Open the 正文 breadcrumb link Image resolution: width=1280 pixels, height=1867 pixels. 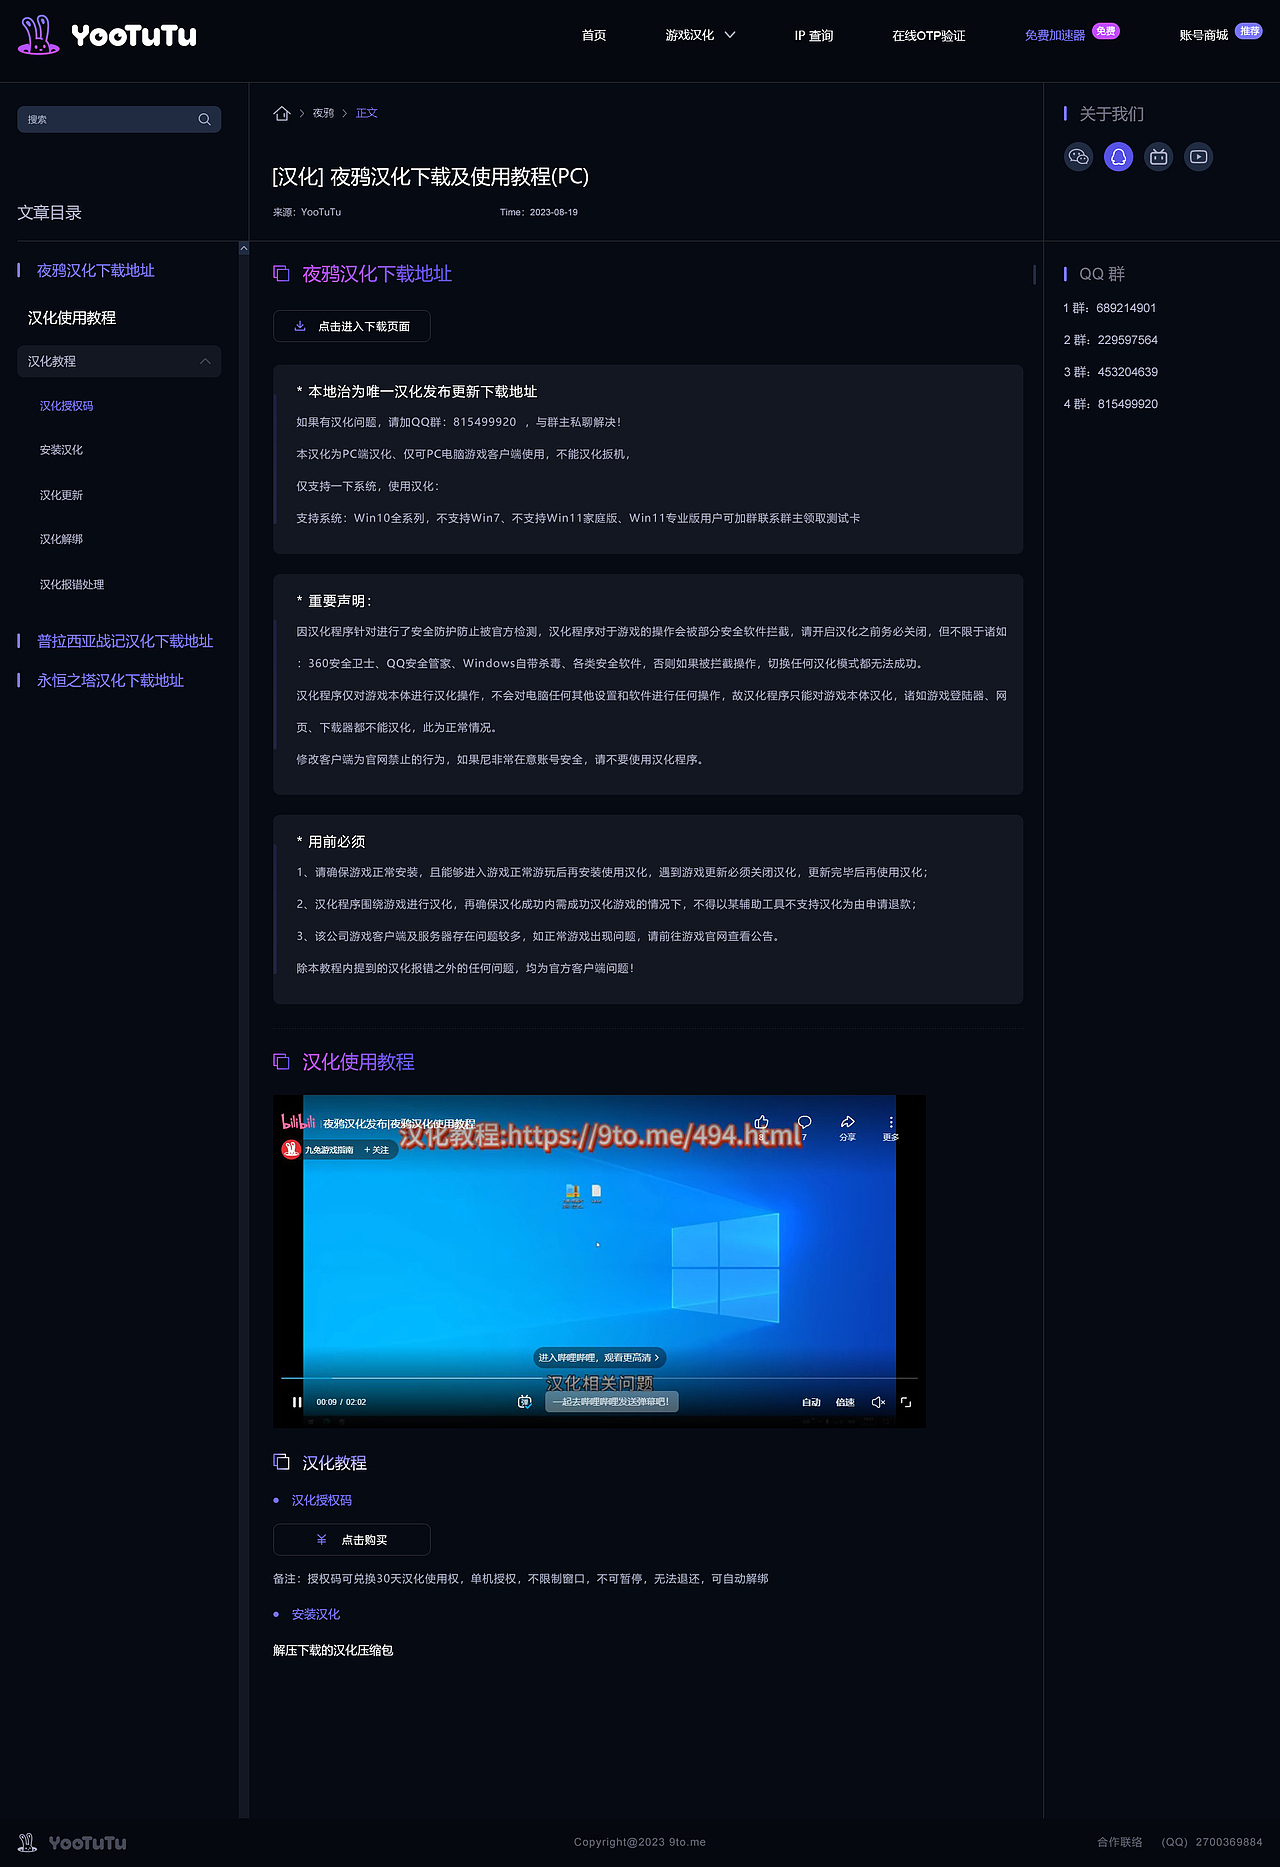click(x=367, y=113)
